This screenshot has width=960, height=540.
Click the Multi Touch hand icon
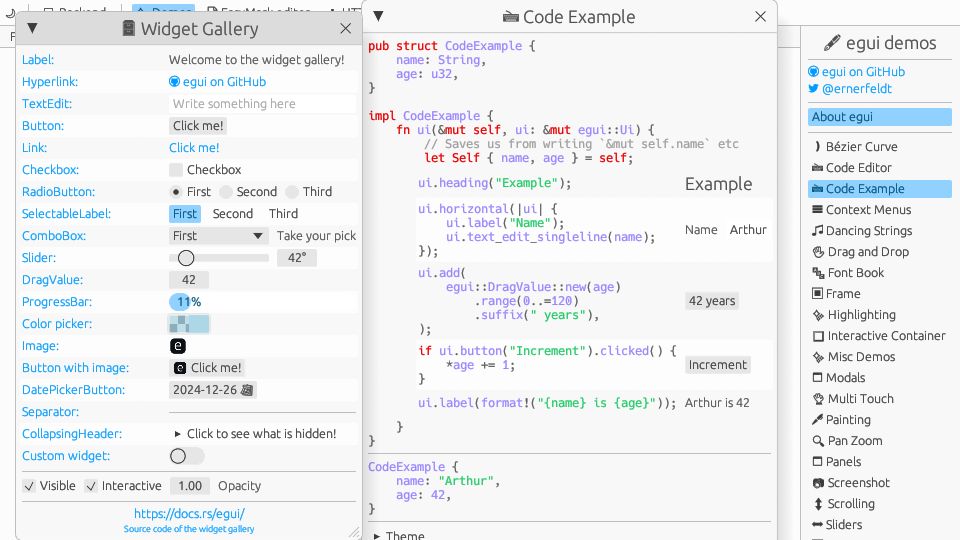(818, 399)
